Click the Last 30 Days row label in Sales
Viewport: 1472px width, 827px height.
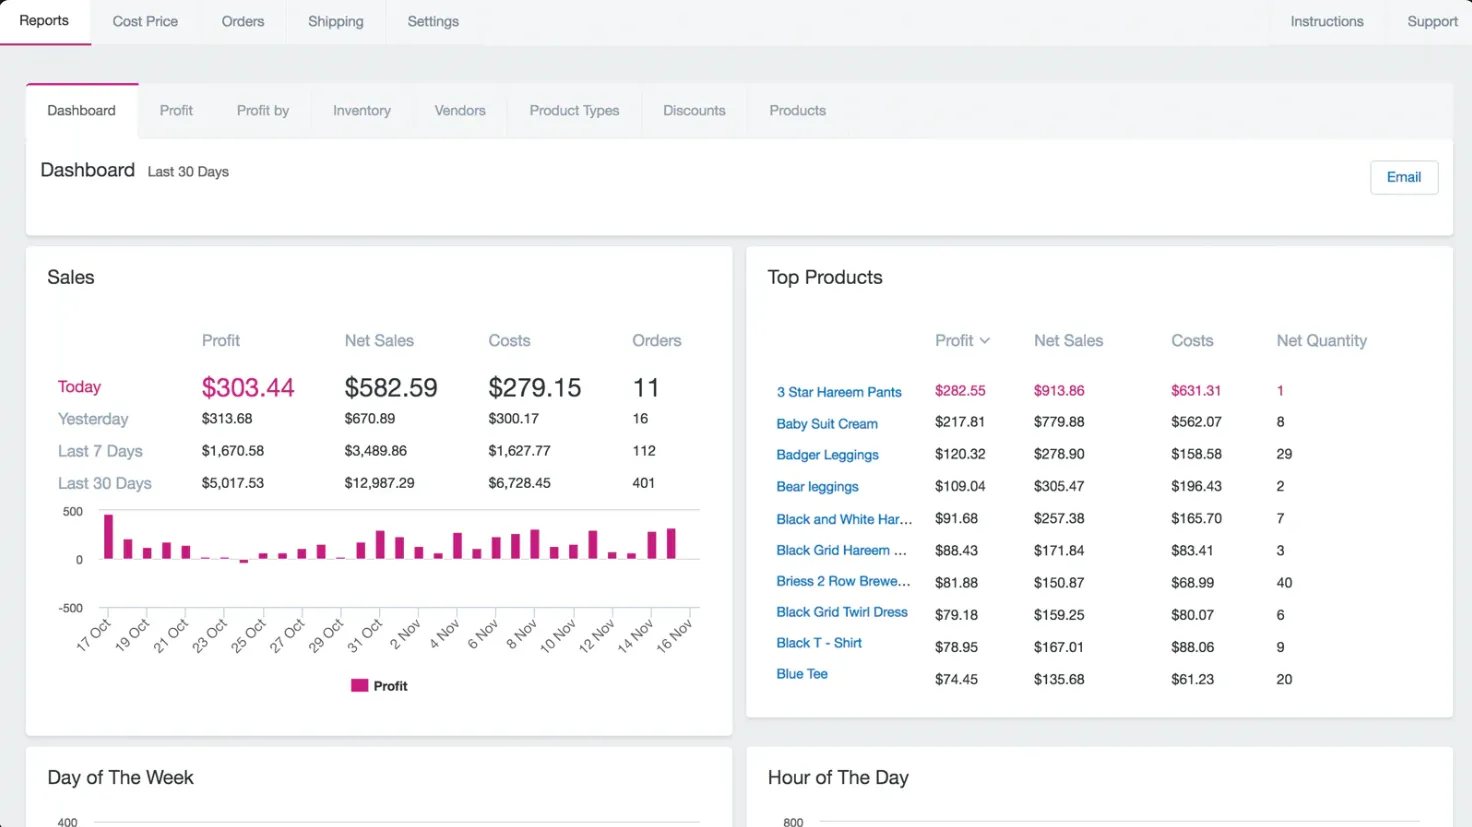(105, 483)
